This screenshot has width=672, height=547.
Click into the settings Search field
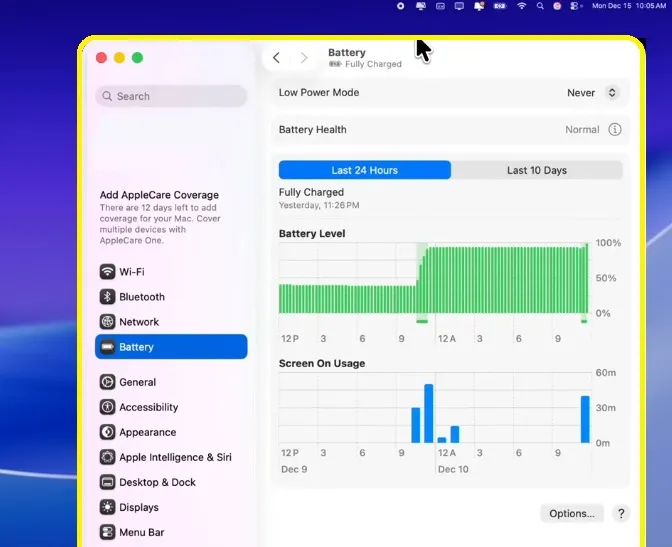click(x=171, y=96)
